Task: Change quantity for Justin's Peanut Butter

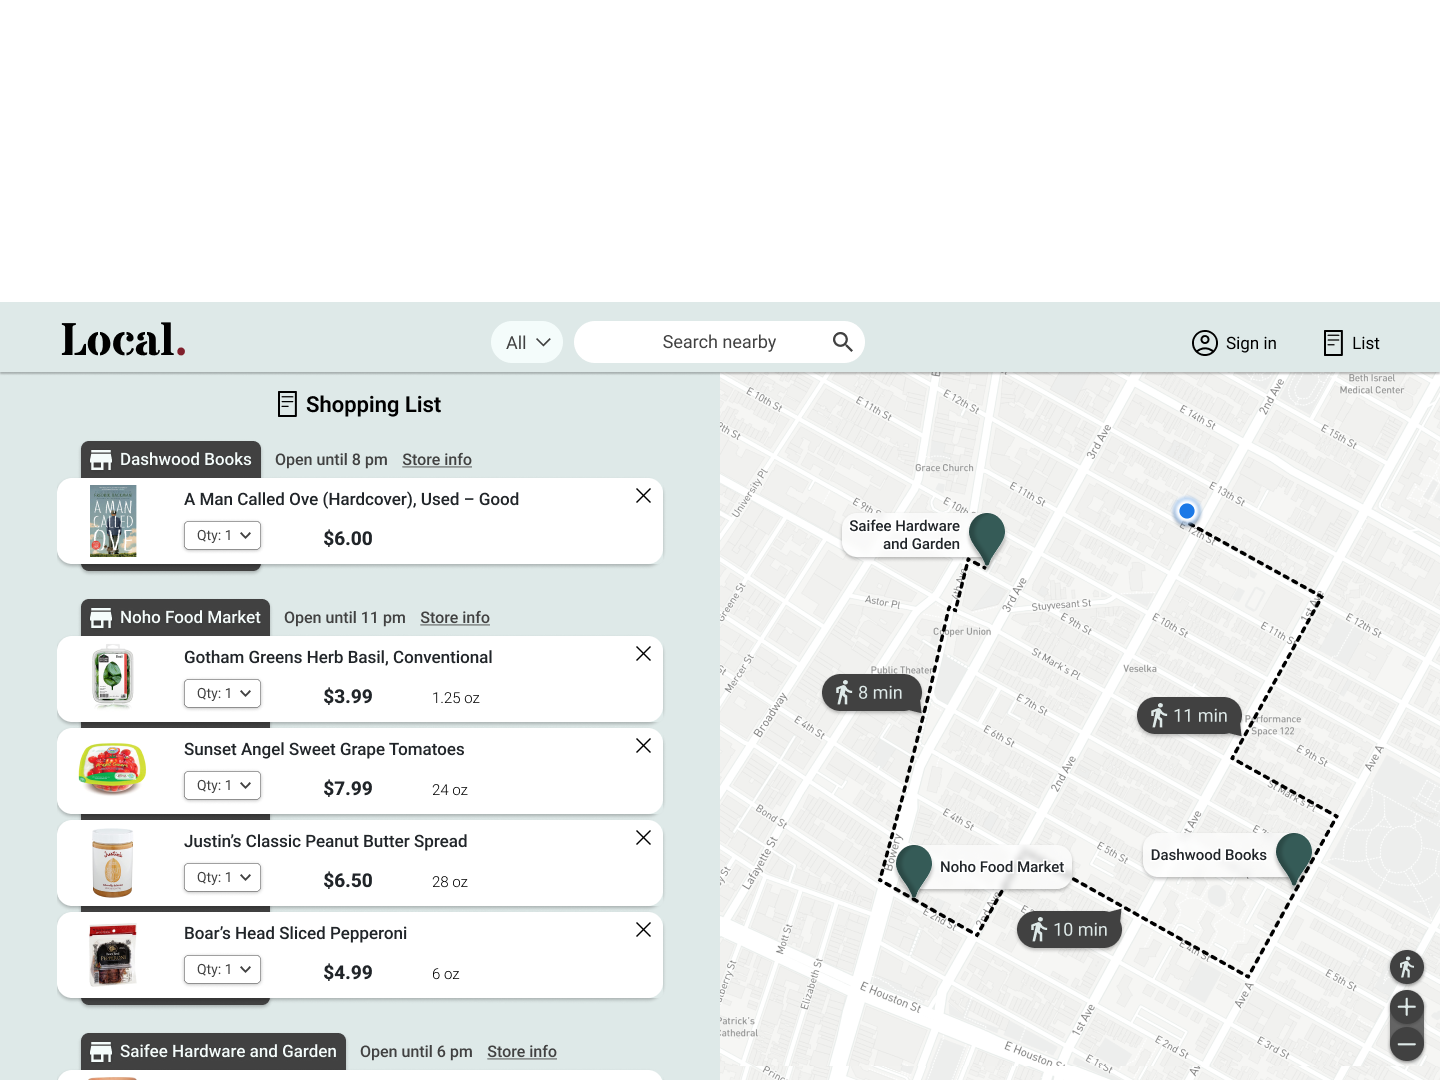Action: point(223,877)
